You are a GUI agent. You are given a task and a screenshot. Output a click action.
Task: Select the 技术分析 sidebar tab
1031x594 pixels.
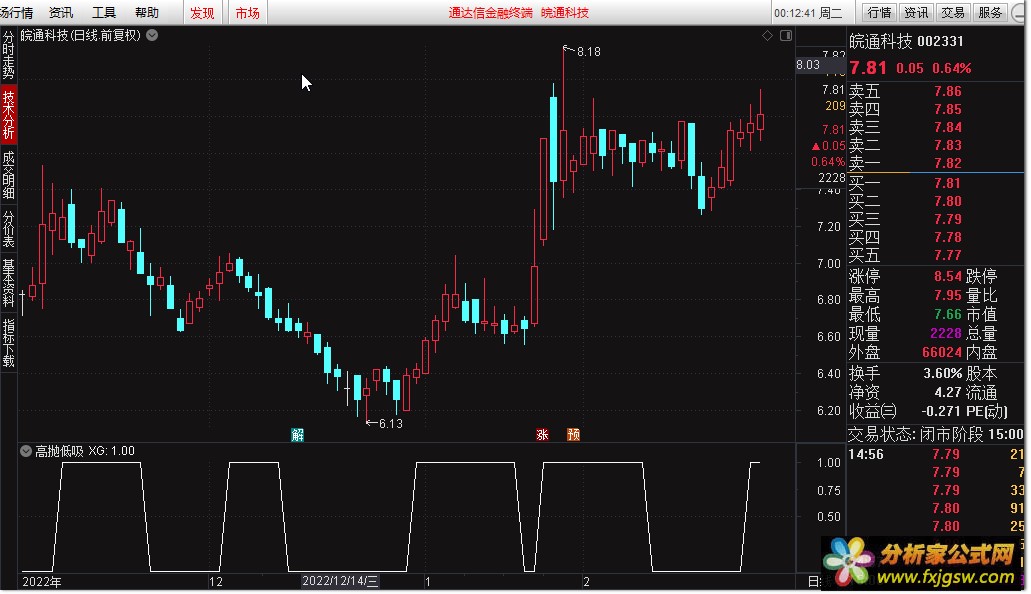(9, 114)
